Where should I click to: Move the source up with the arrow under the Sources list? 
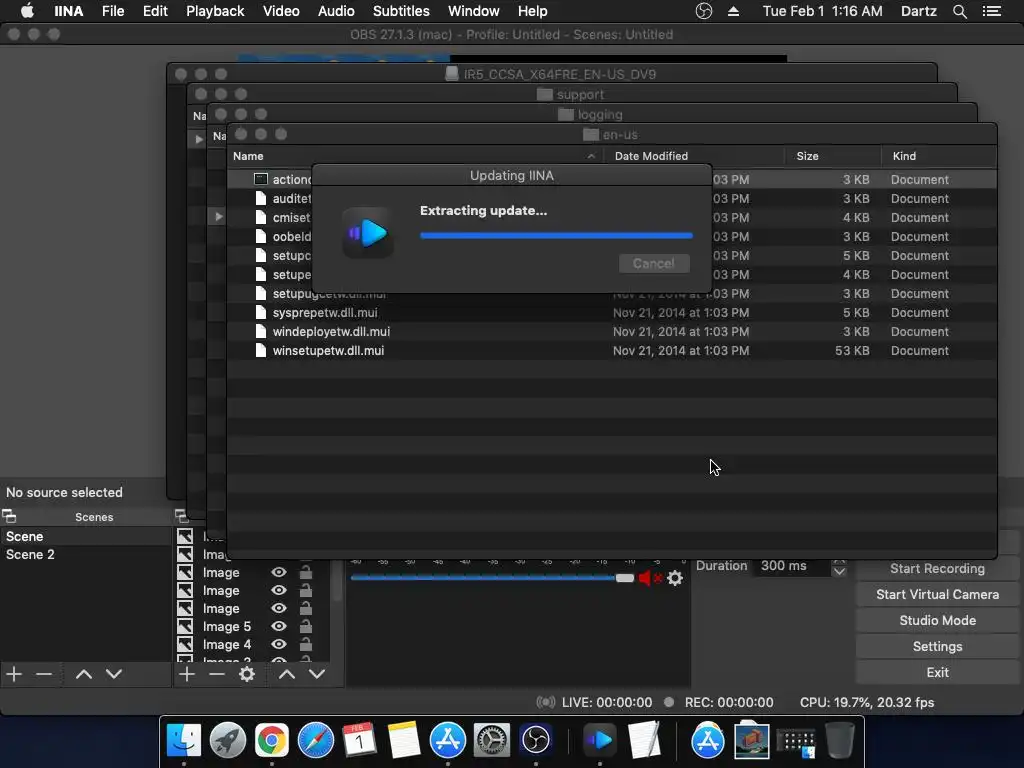click(x=287, y=674)
